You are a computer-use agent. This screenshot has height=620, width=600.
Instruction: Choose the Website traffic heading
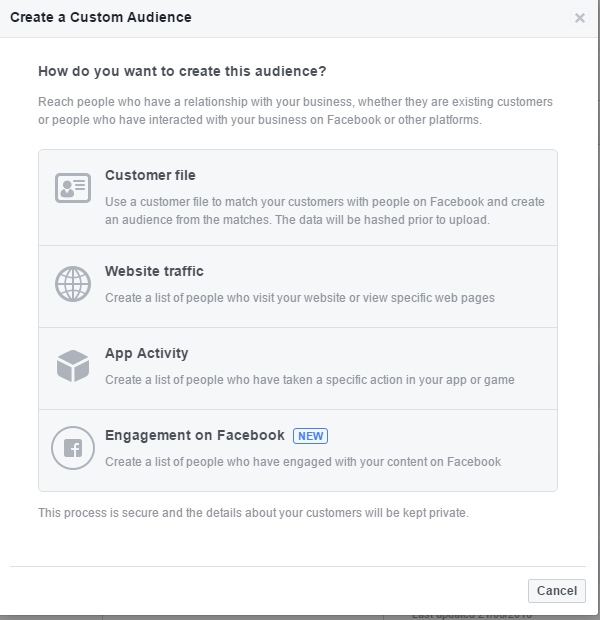154,271
